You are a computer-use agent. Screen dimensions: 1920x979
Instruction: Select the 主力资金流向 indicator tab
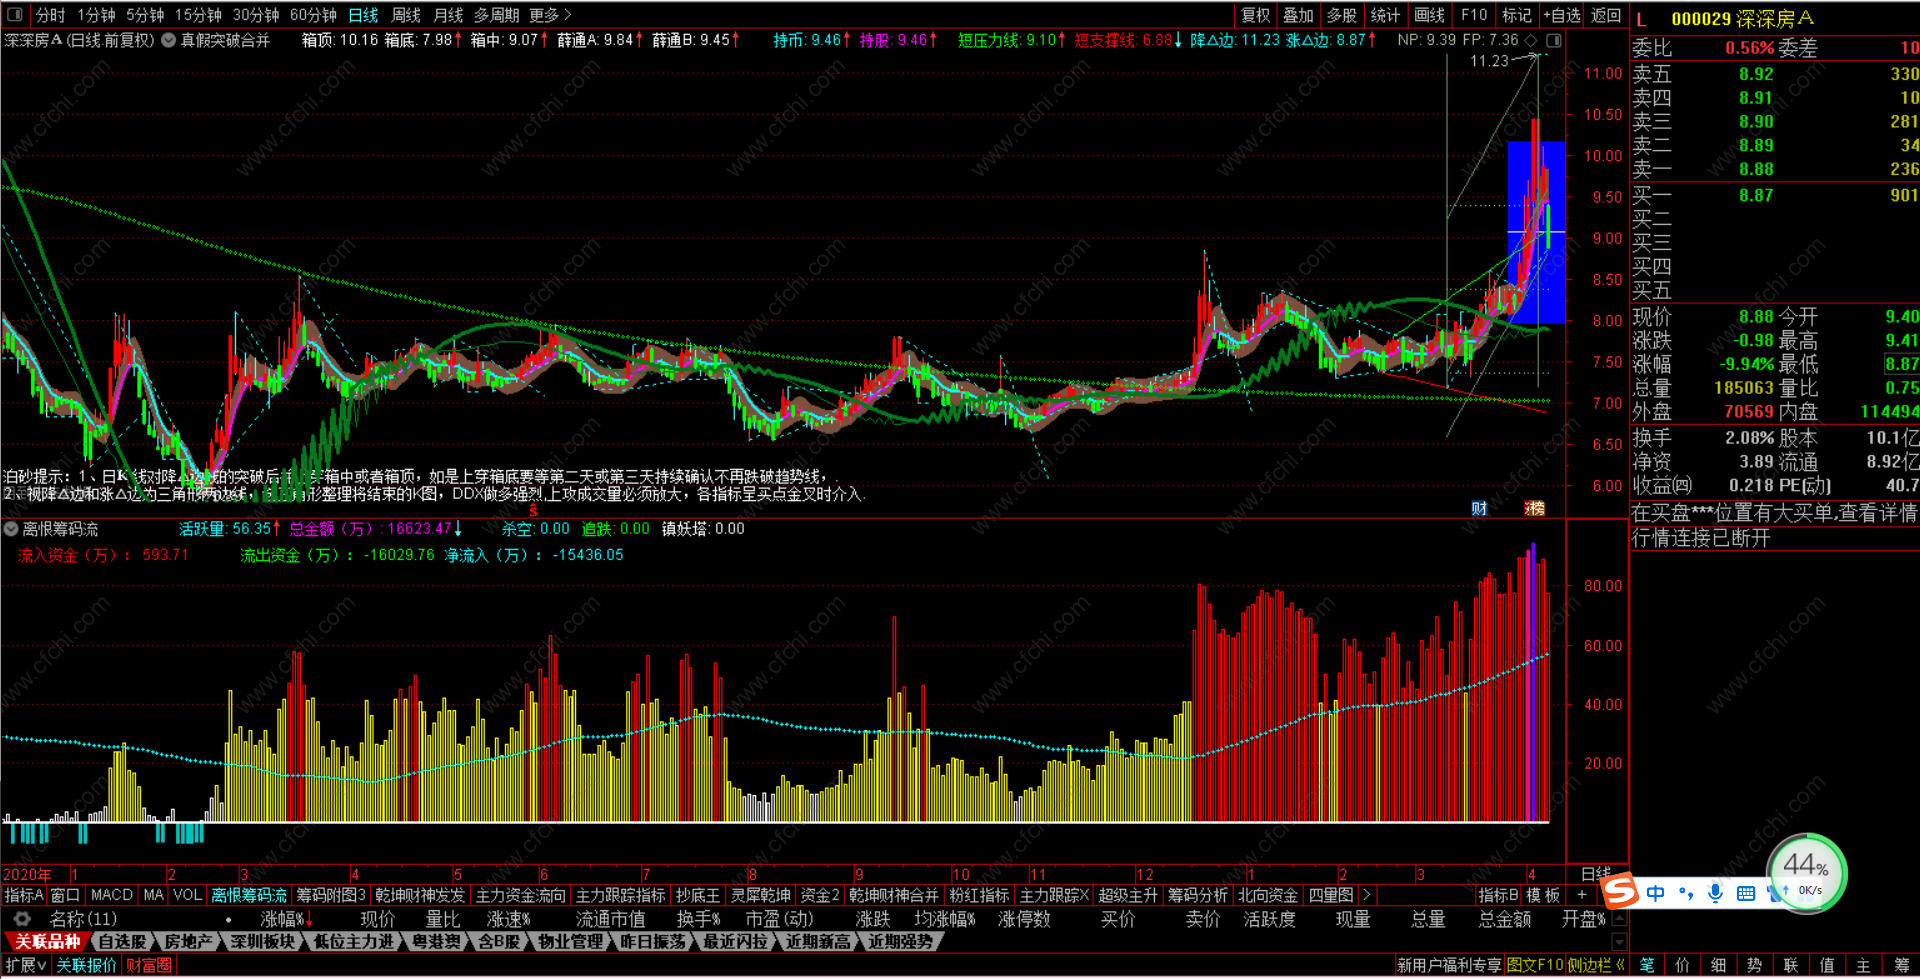[x=520, y=895]
